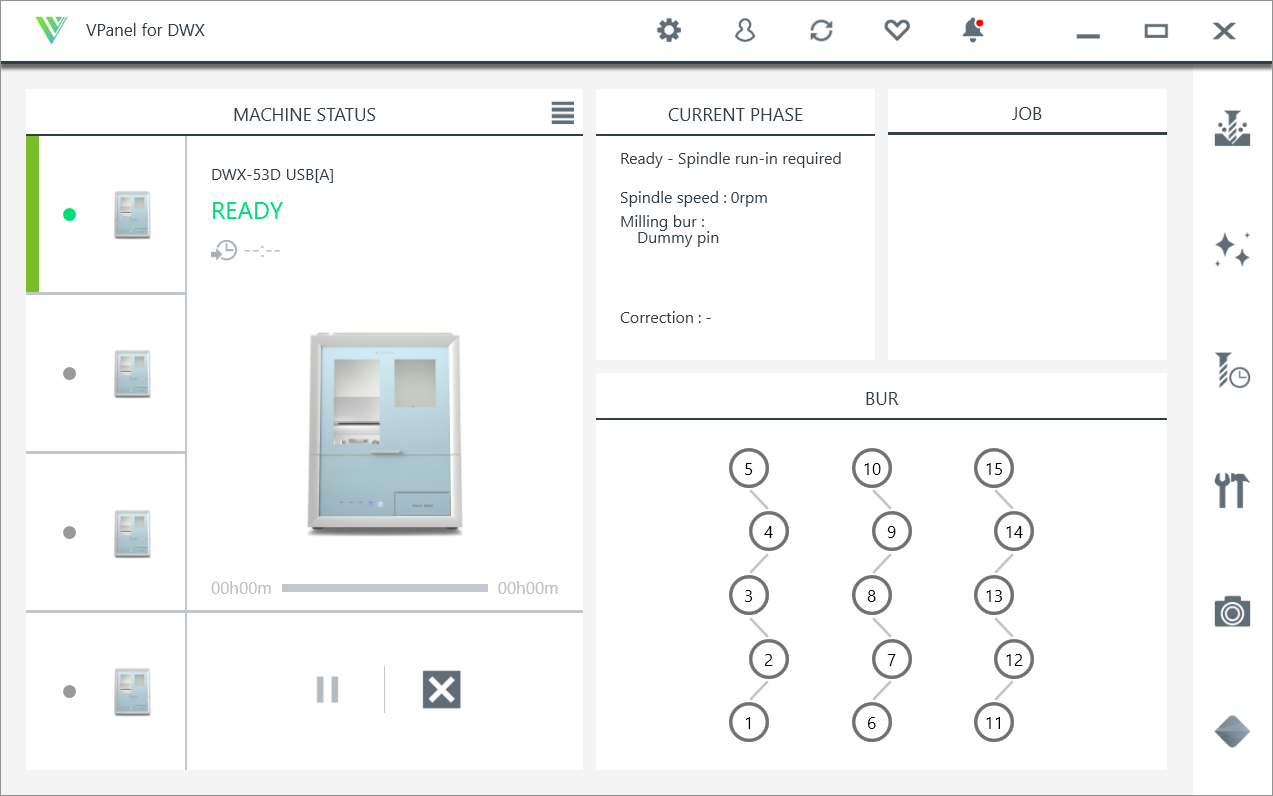
Task: Select bur slot 9
Action: click(x=892, y=532)
